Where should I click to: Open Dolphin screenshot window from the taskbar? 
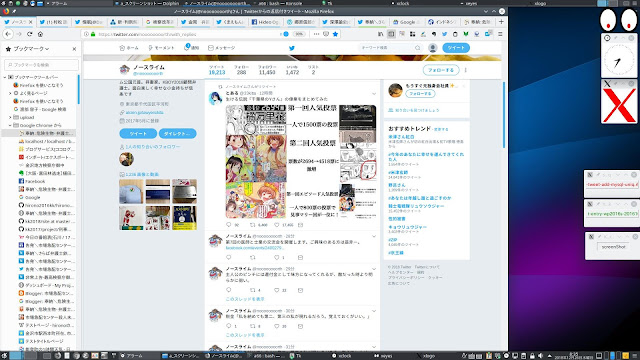click(181, 356)
